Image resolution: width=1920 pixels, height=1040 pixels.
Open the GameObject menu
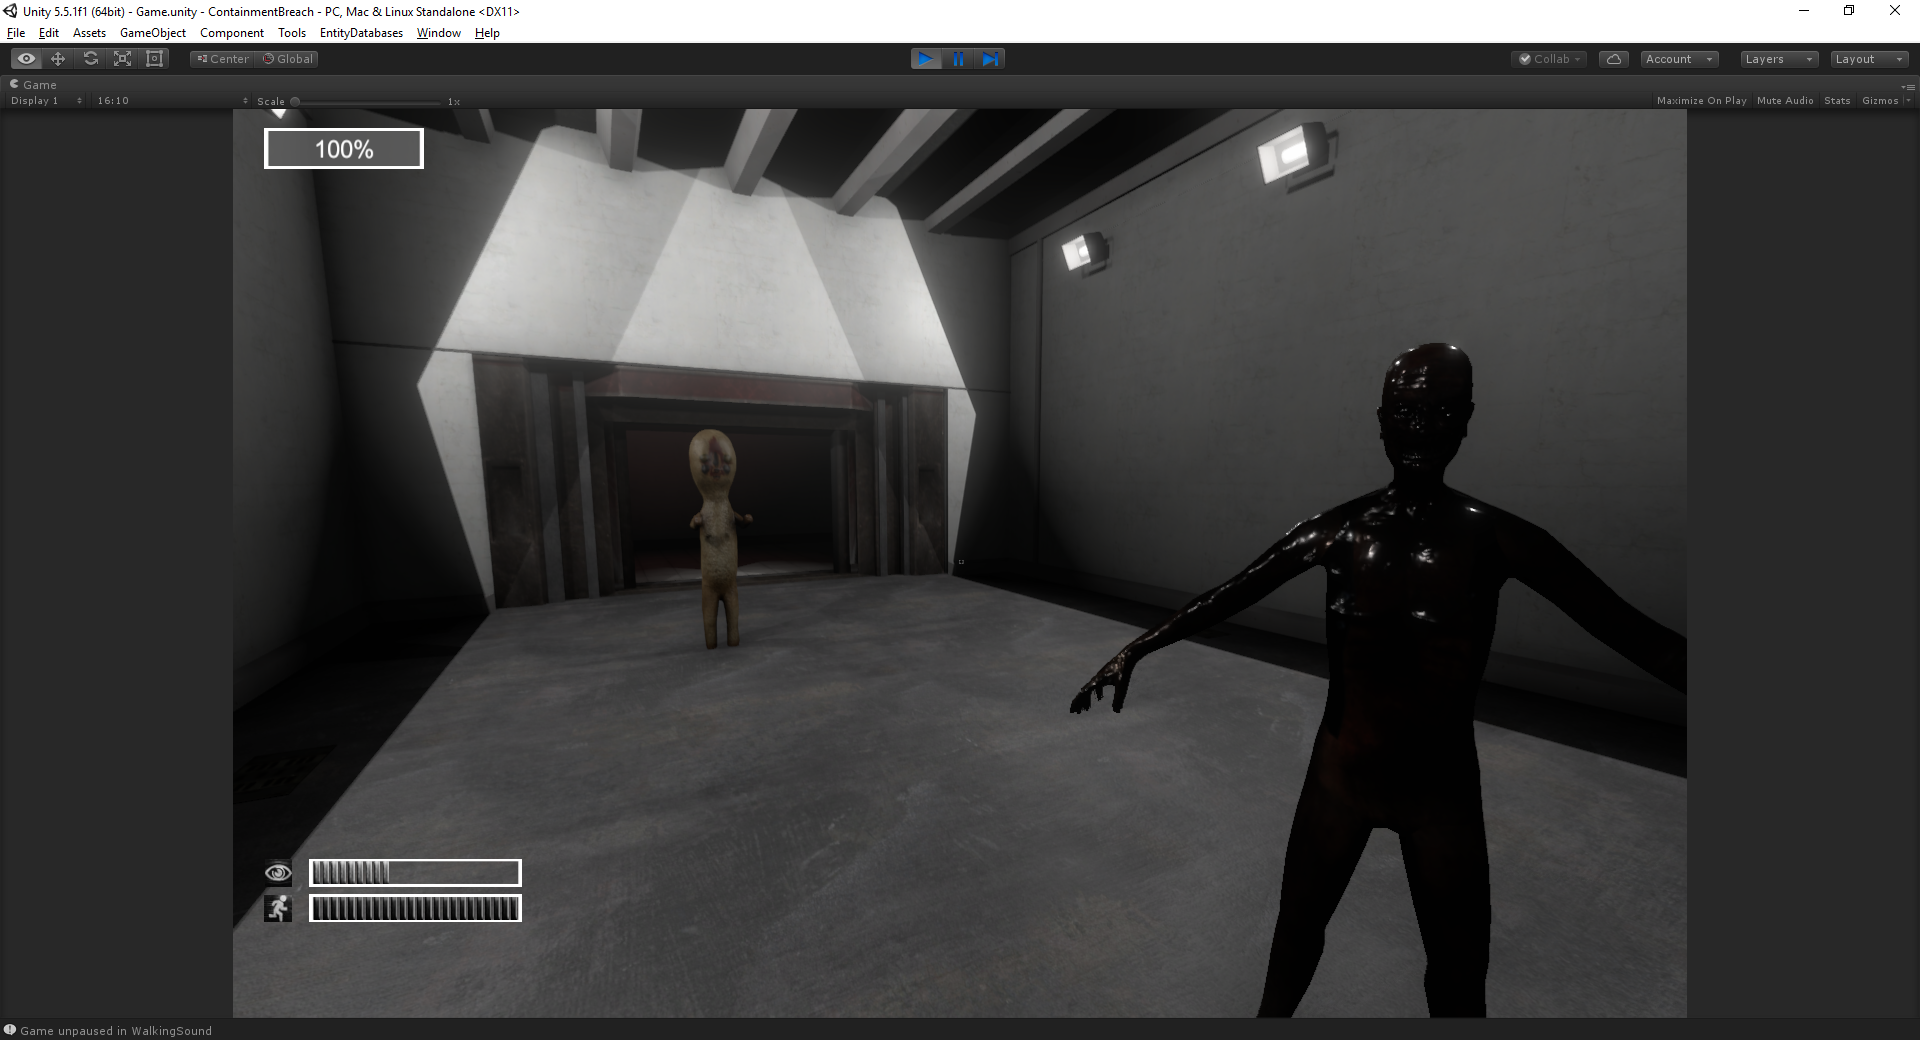[153, 33]
